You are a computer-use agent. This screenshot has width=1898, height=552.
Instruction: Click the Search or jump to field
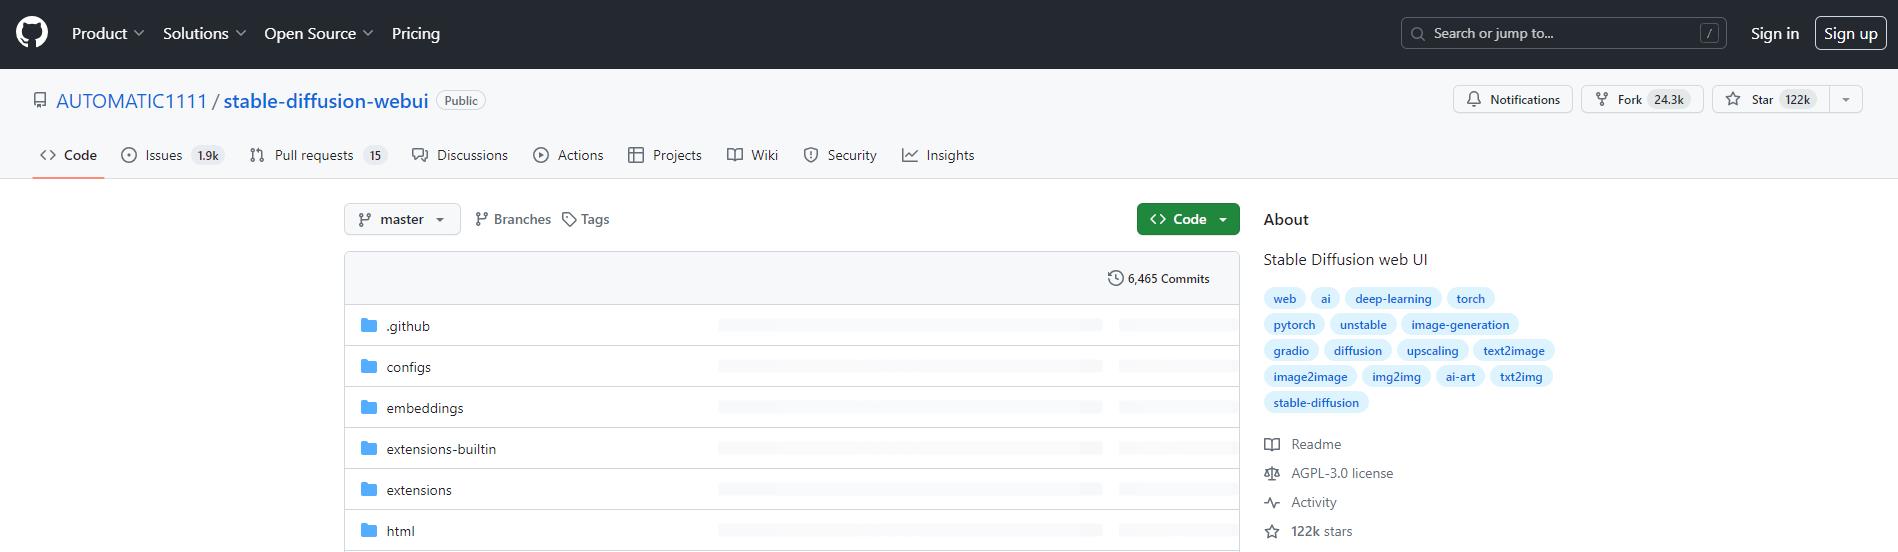[1563, 34]
